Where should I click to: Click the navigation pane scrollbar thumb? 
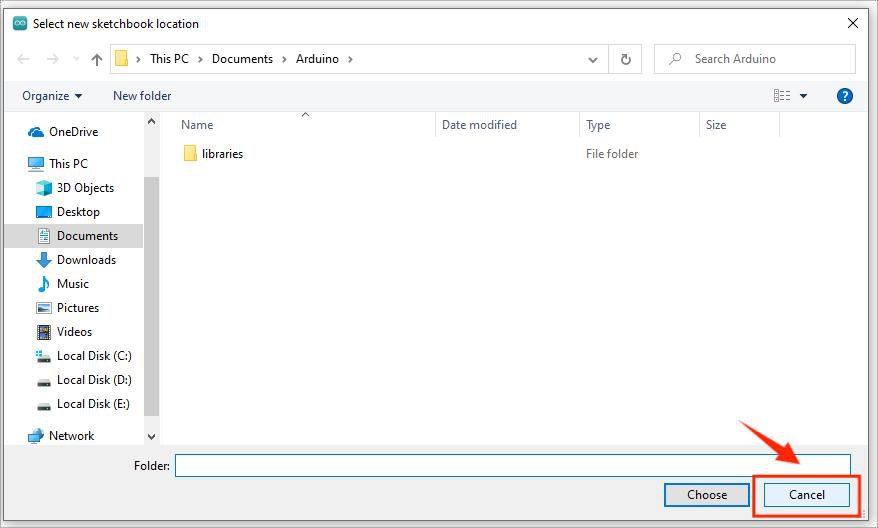click(151, 296)
